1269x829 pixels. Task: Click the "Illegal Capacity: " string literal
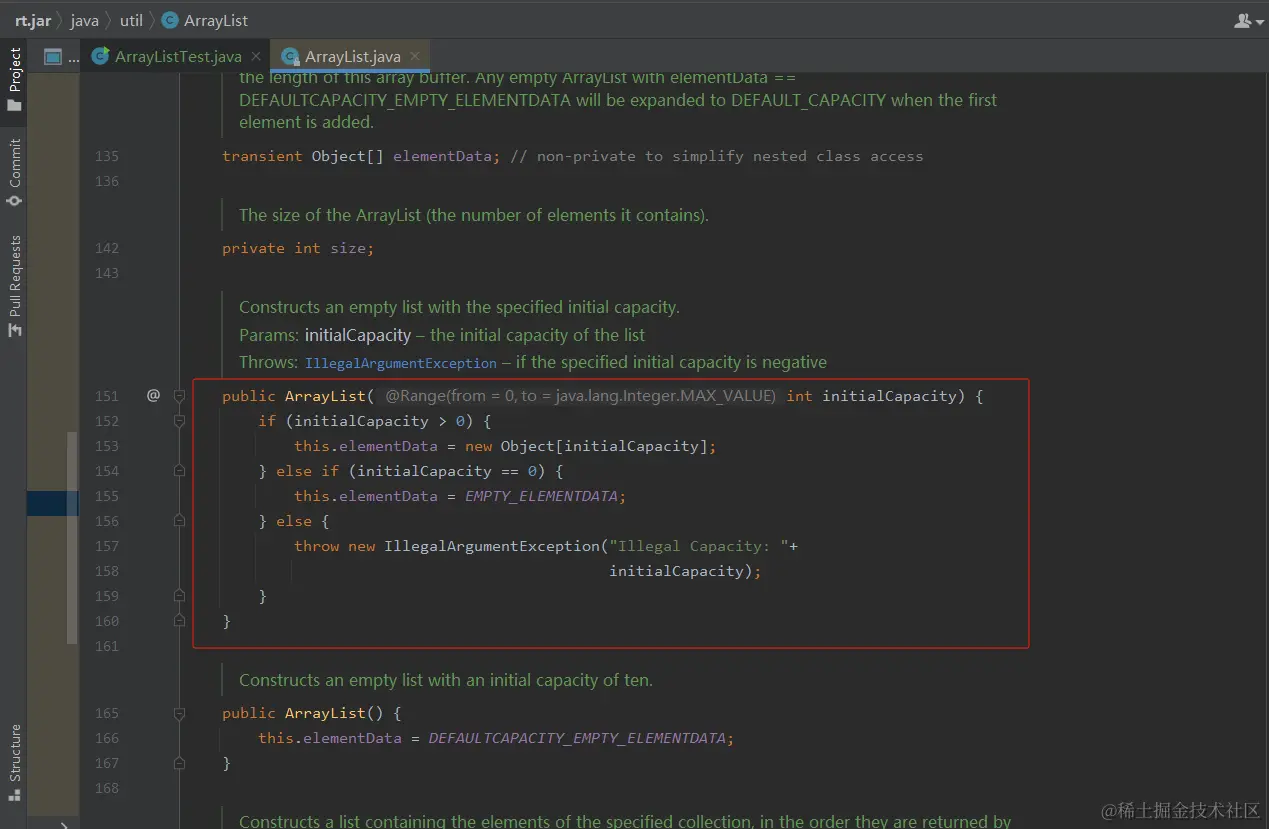699,546
